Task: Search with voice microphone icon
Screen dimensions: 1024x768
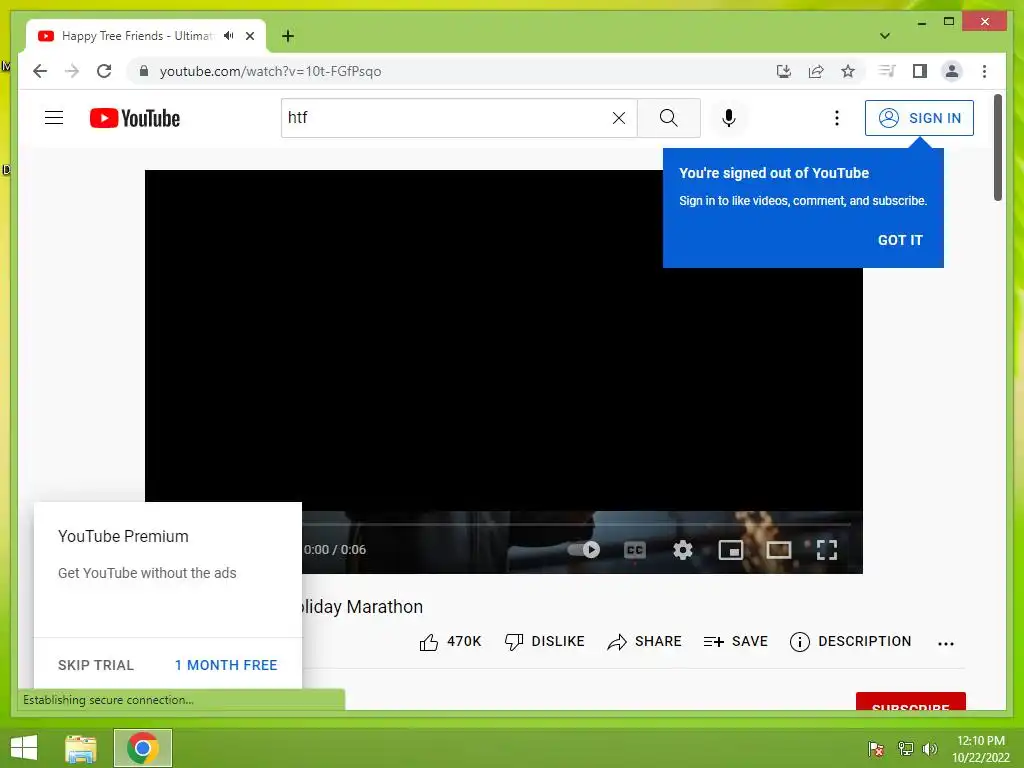Action: click(729, 118)
